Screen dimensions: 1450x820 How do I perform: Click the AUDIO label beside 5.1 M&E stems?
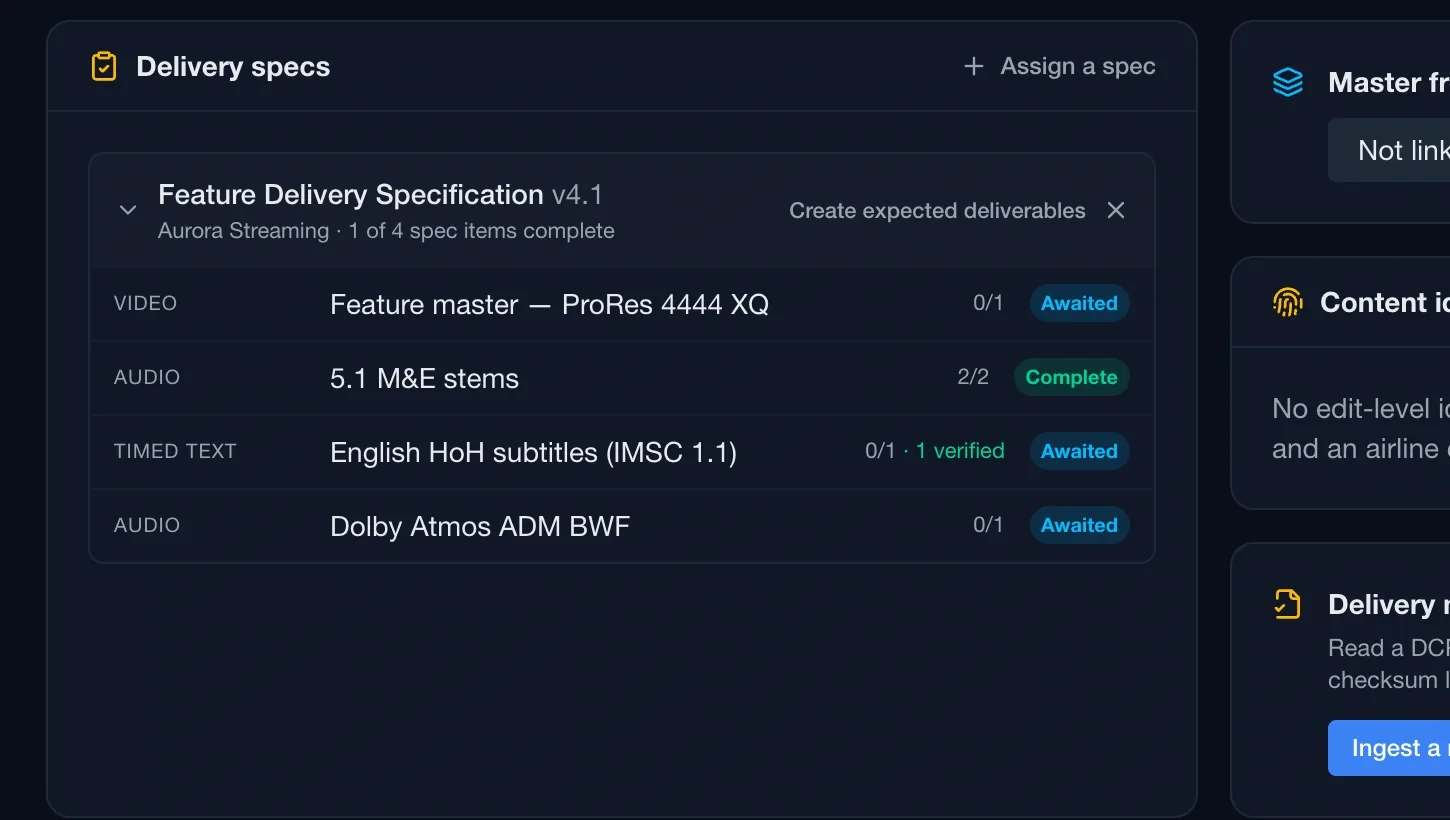point(147,377)
